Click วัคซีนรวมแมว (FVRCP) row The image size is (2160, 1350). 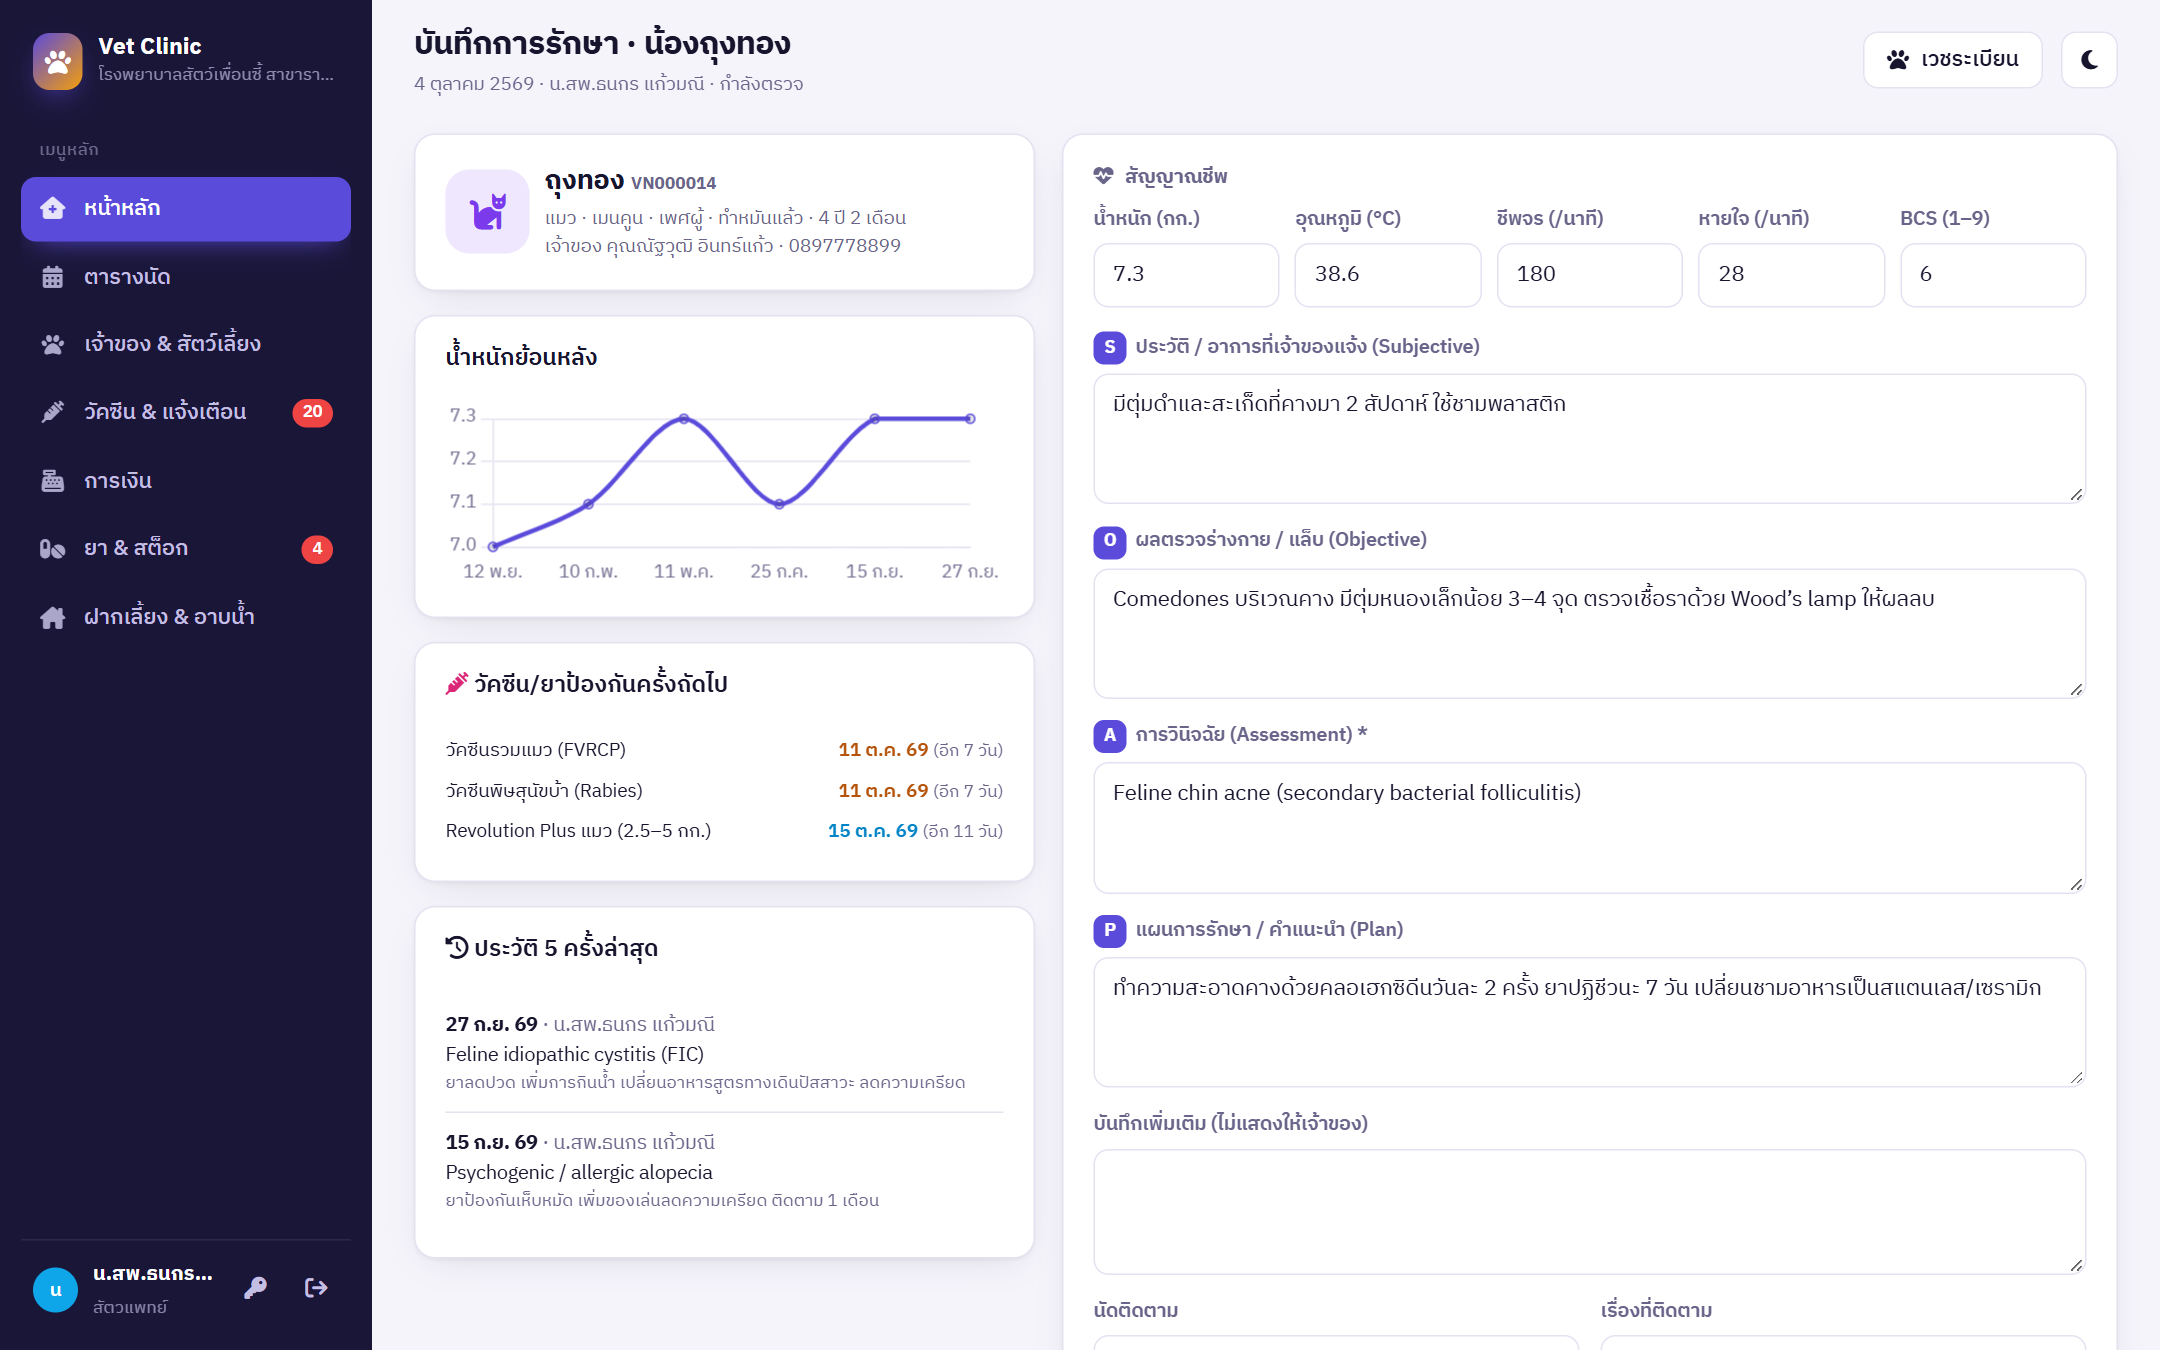pyautogui.click(x=724, y=750)
